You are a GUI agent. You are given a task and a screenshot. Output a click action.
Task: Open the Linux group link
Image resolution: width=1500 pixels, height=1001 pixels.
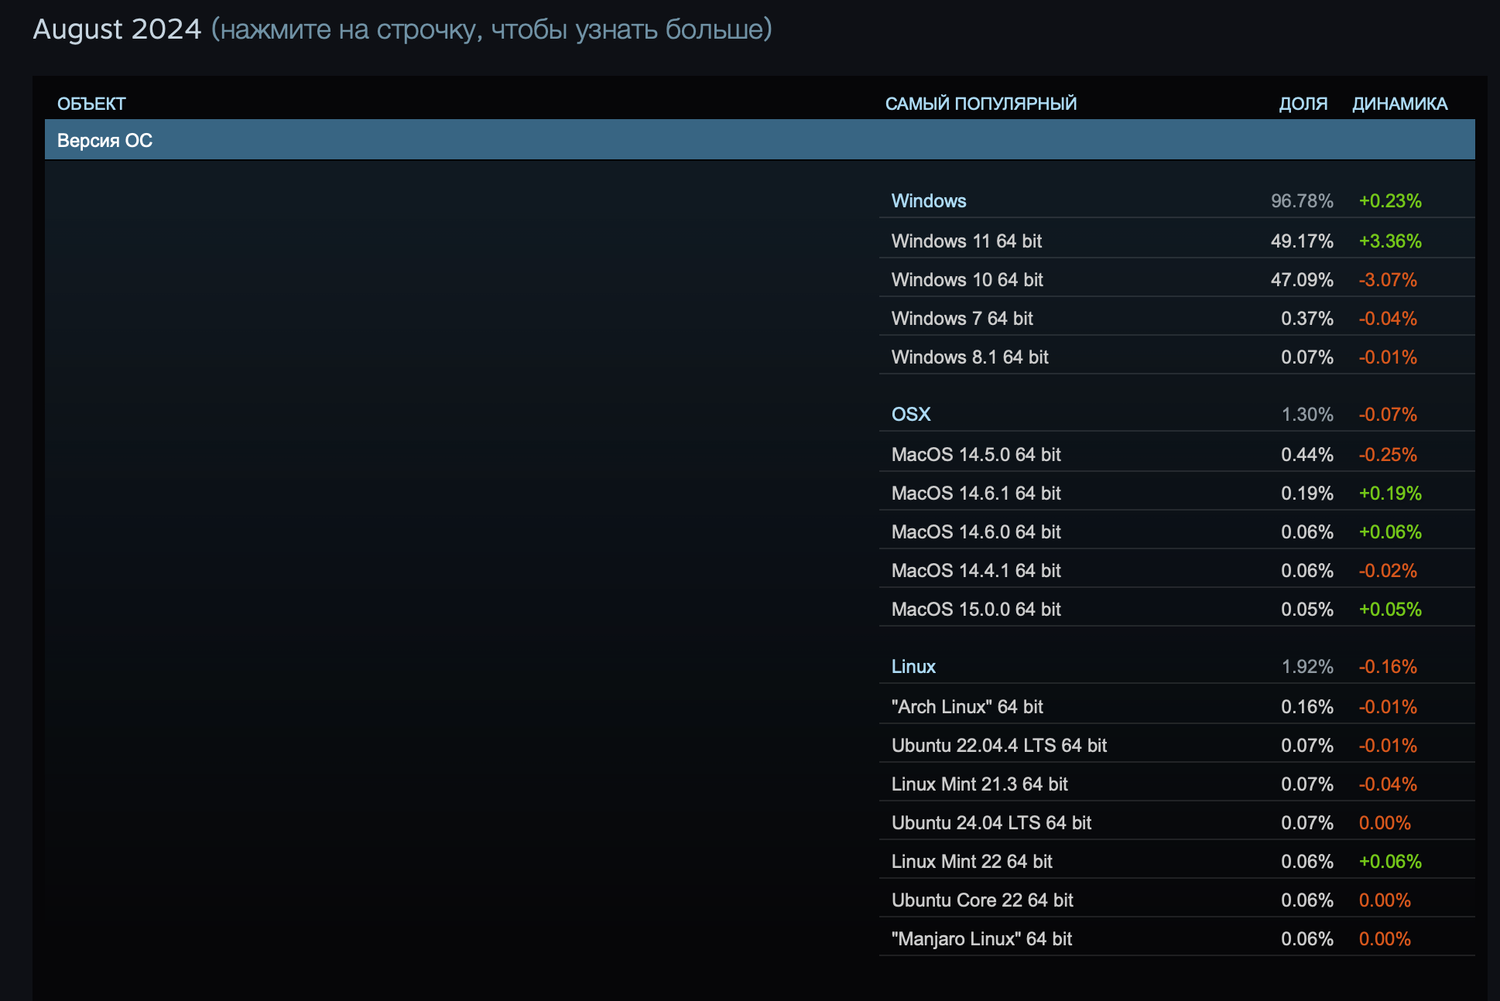[914, 667]
